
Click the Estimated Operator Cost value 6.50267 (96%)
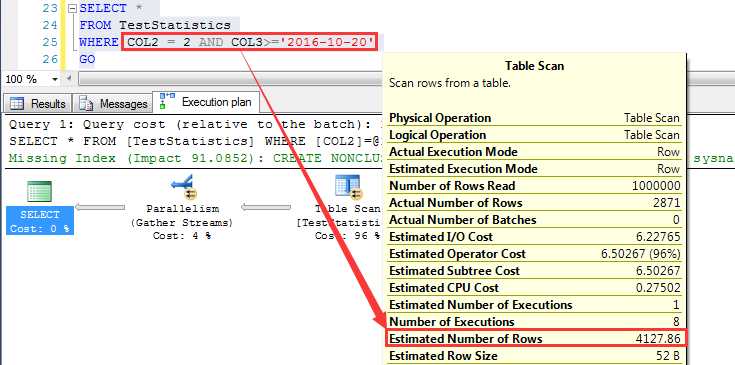tap(640, 254)
